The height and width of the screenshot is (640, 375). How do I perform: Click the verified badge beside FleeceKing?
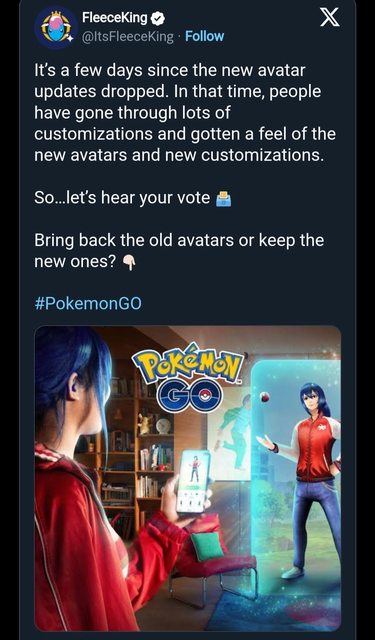coord(157,18)
